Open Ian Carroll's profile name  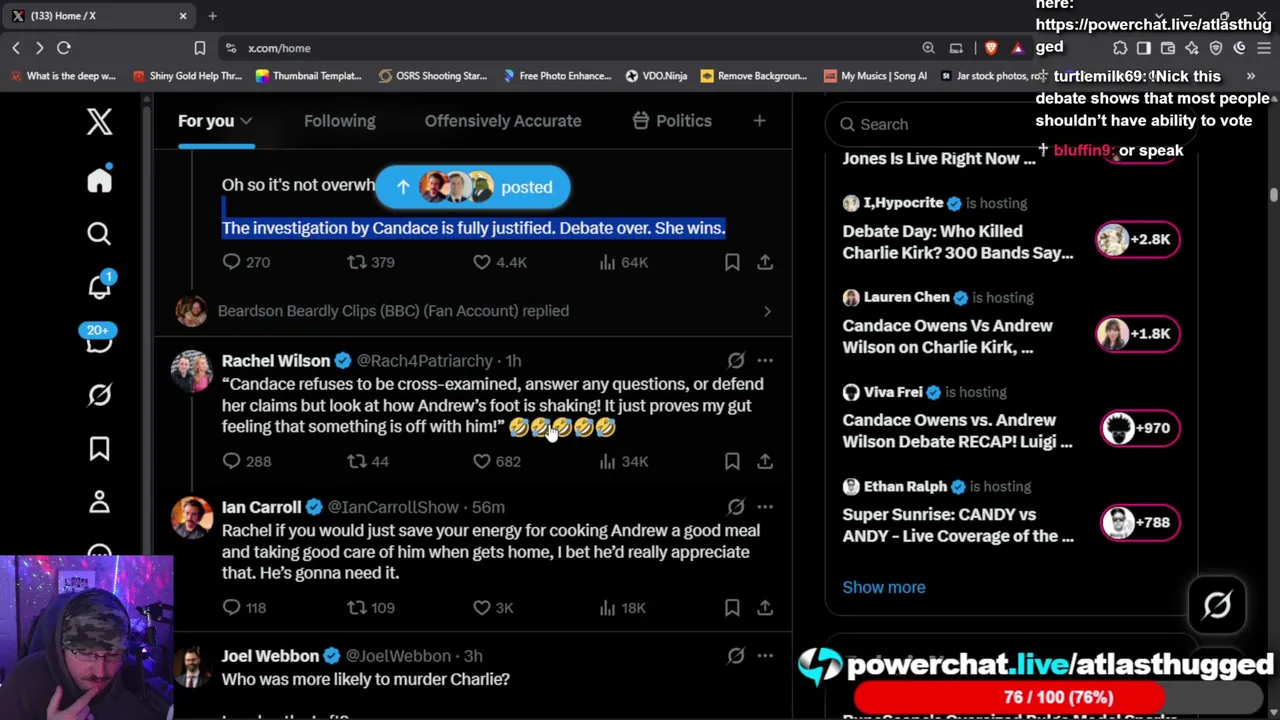[261, 507]
